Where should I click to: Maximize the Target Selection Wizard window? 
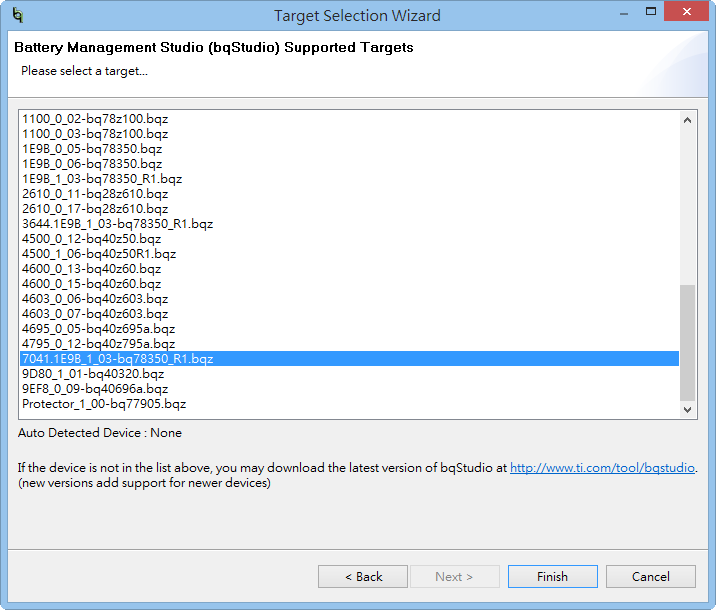pos(651,12)
